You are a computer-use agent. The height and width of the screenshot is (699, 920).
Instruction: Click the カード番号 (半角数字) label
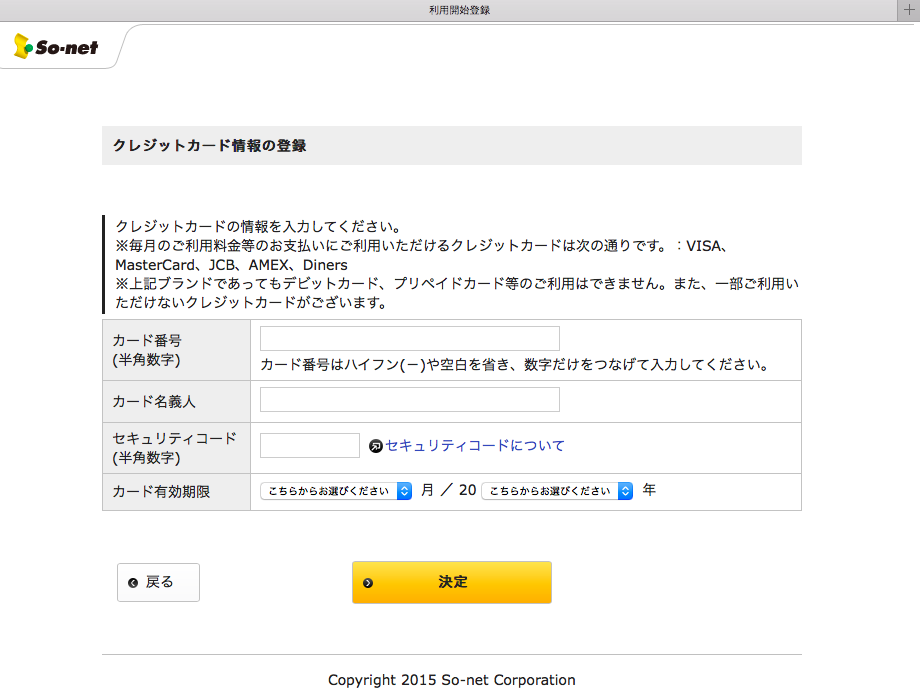[x=147, y=350]
